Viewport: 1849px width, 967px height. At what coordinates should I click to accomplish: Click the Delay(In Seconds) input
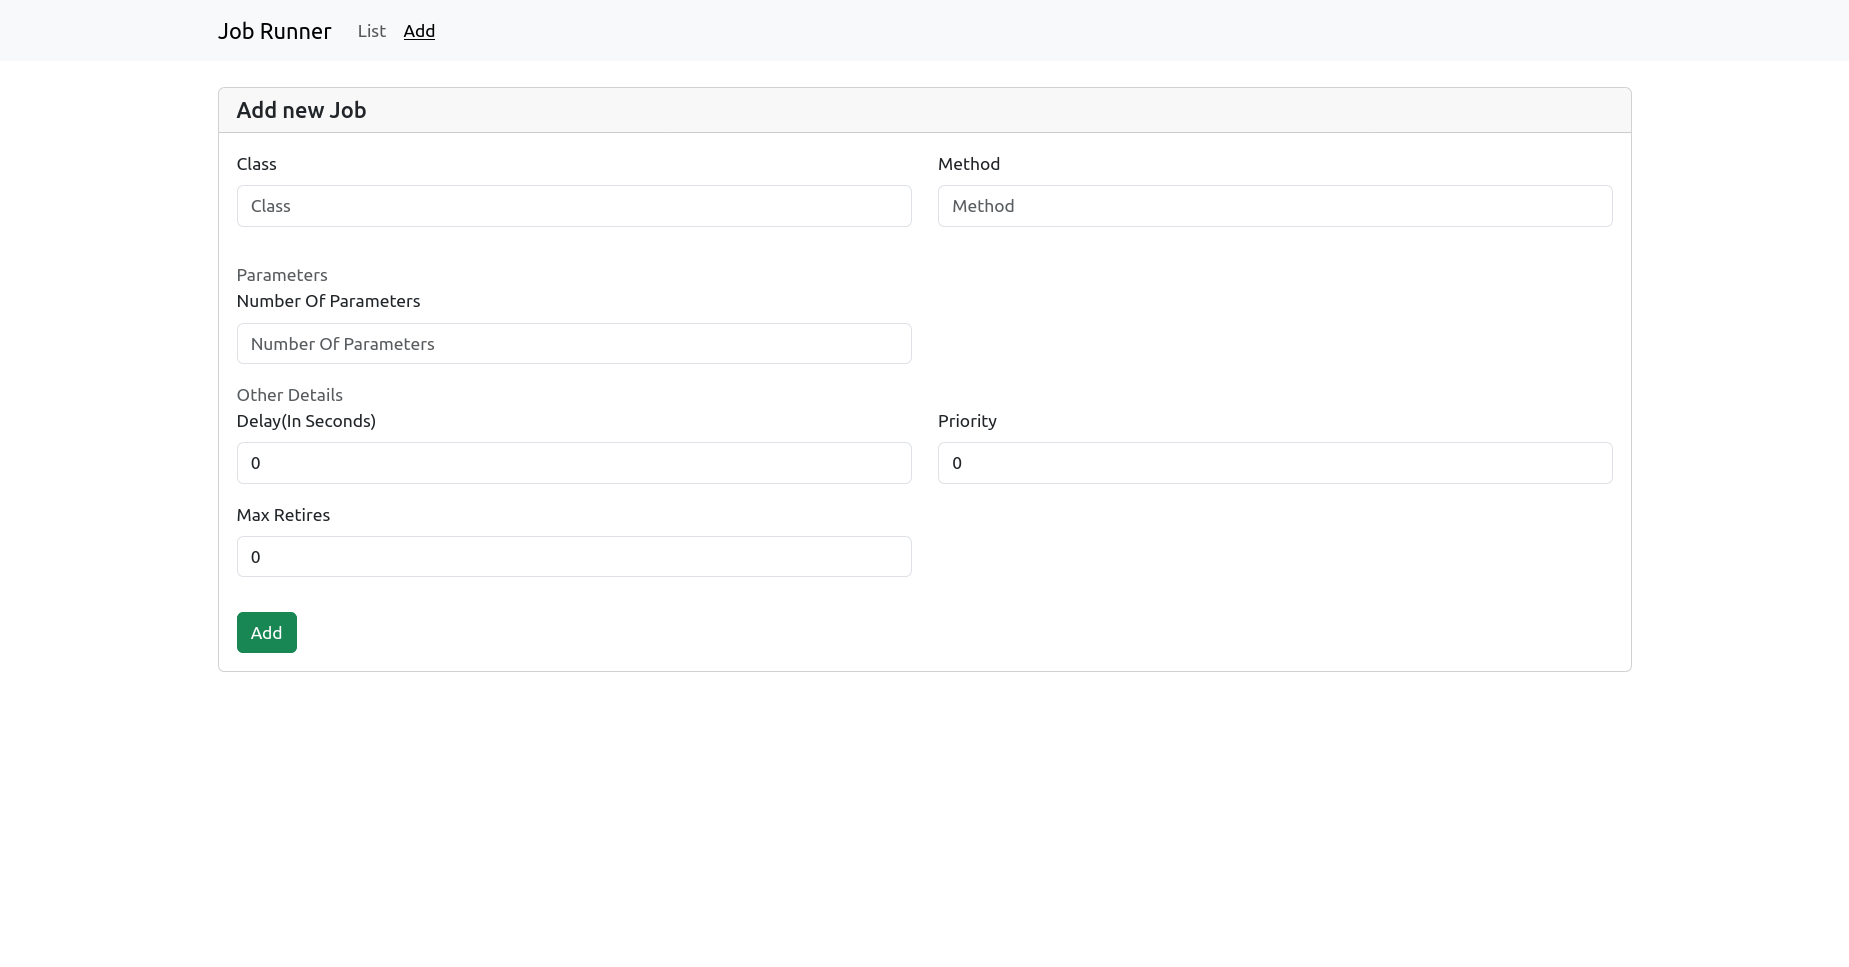click(574, 463)
